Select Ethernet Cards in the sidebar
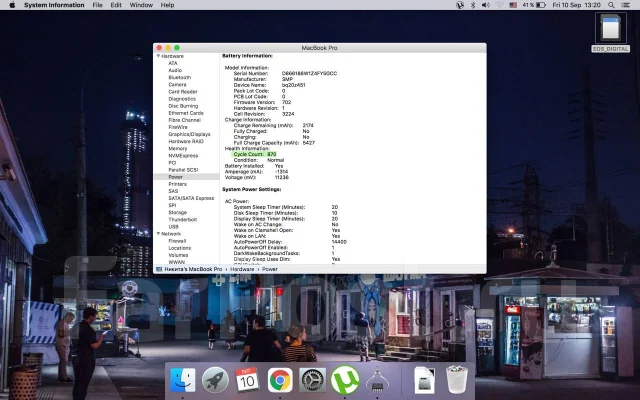The width and height of the screenshot is (640, 400). pos(186,113)
